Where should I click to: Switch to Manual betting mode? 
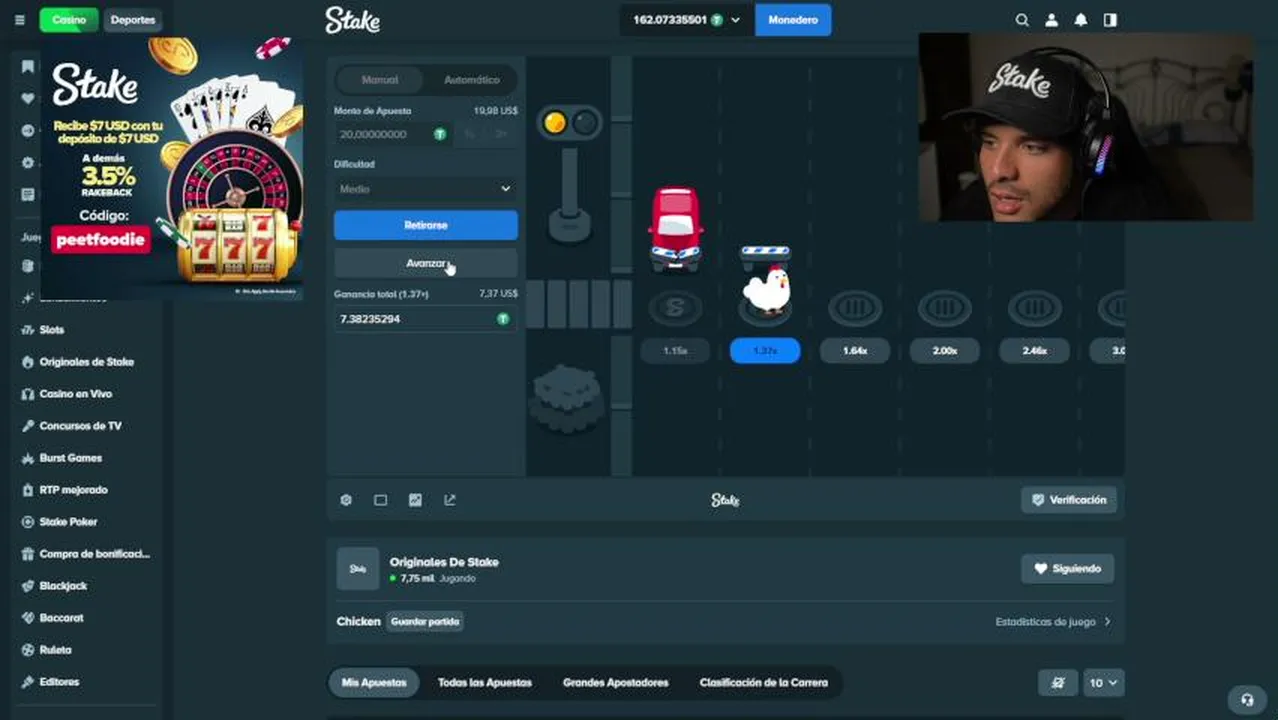[380, 80]
